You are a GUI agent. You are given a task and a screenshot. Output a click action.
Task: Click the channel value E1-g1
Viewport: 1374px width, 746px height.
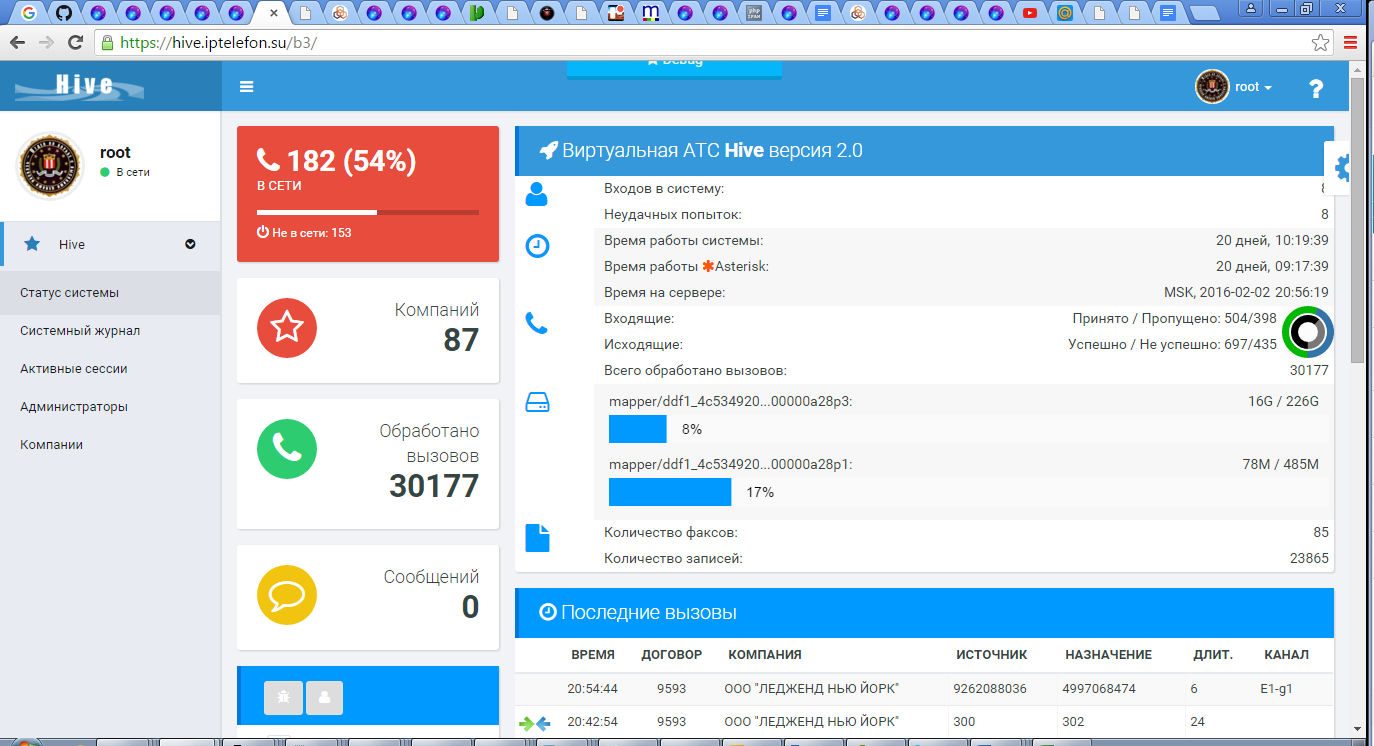(x=1278, y=689)
